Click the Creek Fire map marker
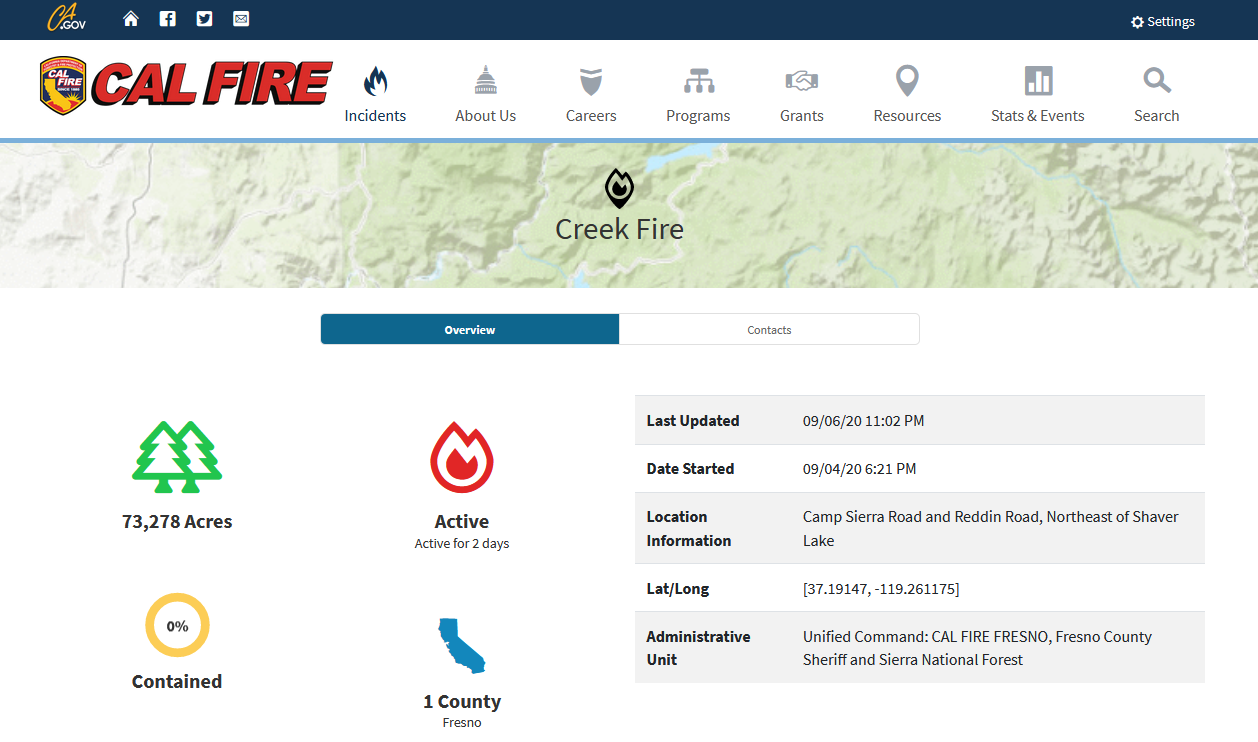This screenshot has height=742, width=1258. point(620,188)
